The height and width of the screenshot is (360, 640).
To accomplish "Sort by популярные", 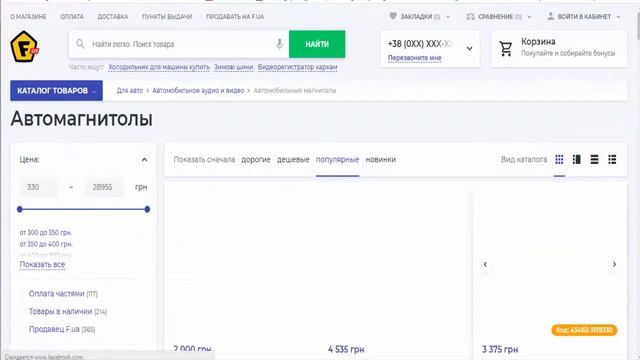I will point(338,160).
